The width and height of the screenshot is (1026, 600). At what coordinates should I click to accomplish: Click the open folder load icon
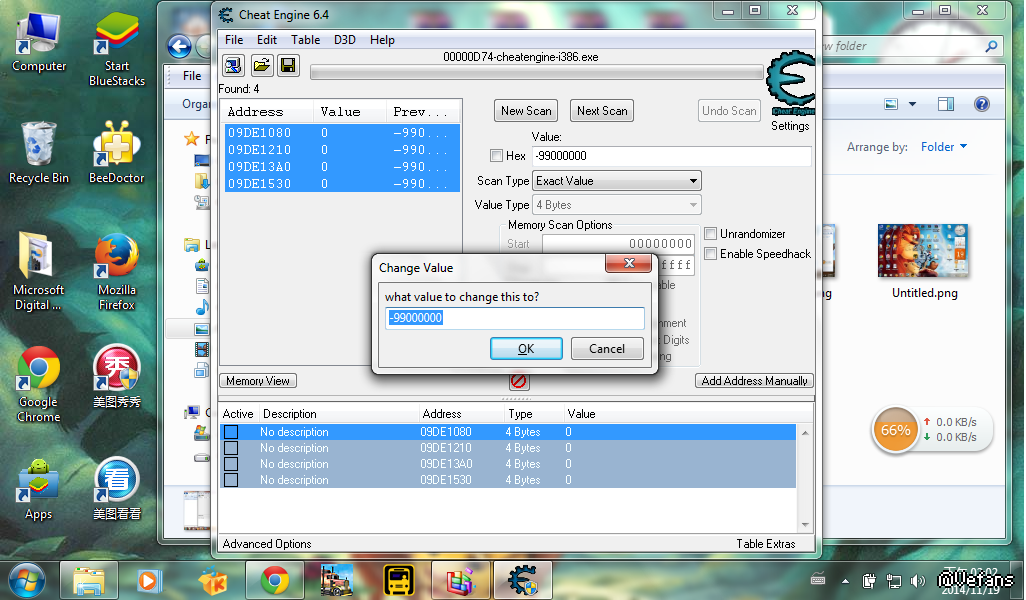(x=261, y=66)
